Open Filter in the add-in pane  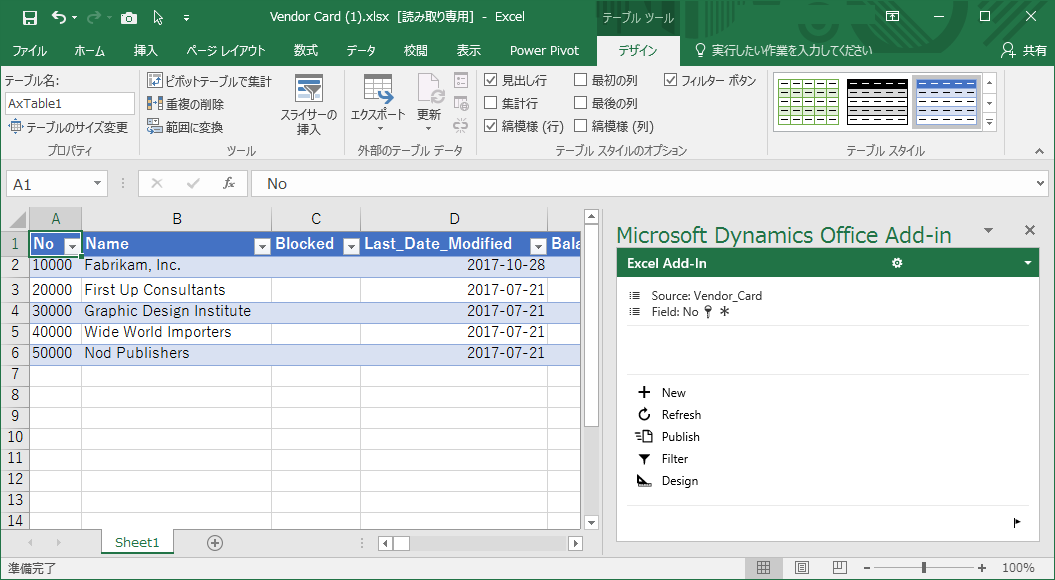coord(663,459)
